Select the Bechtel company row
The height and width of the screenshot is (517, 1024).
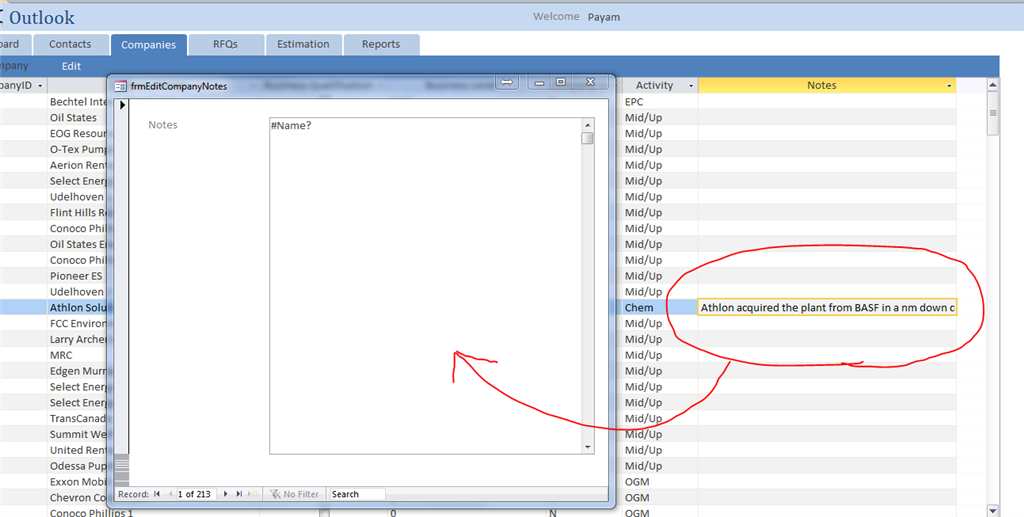point(78,102)
